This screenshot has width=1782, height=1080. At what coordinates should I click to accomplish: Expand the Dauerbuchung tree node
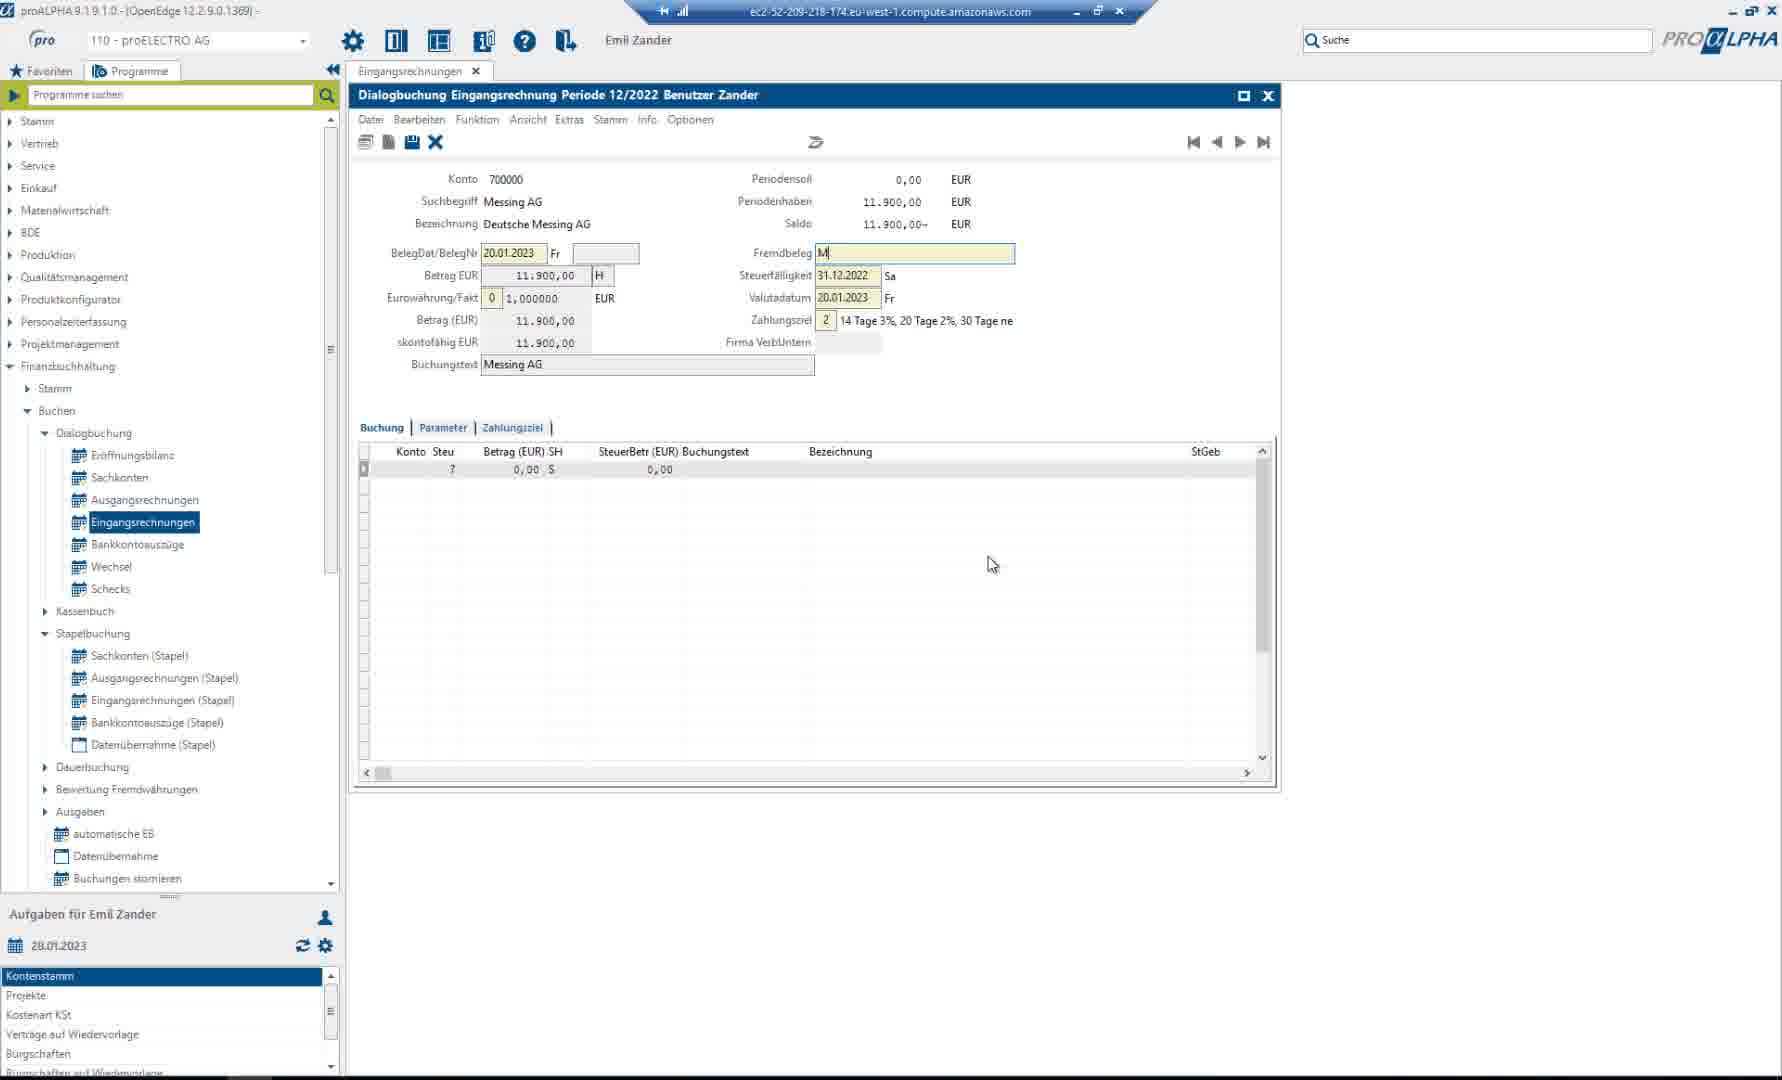[45, 767]
